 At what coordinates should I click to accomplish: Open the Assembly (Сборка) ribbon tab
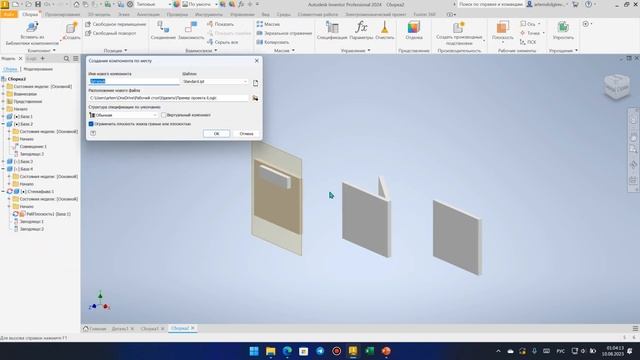30,14
